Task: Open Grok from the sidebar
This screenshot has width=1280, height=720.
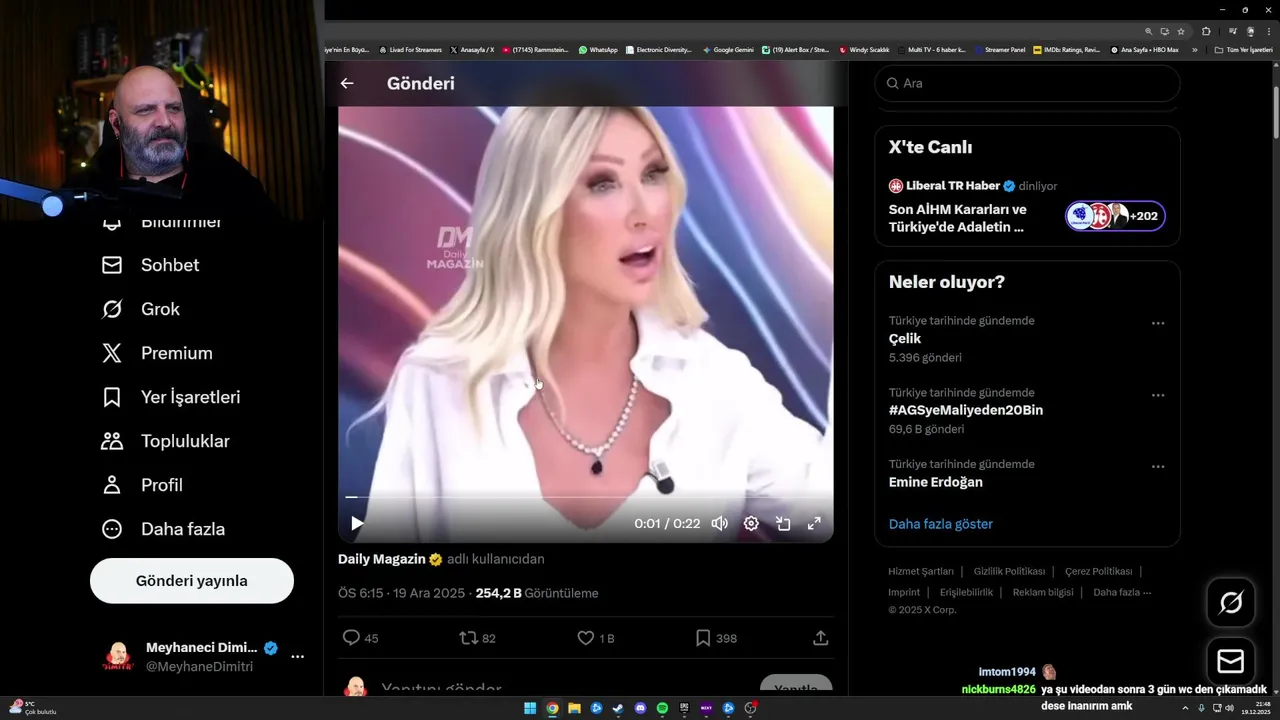Action: (140, 309)
